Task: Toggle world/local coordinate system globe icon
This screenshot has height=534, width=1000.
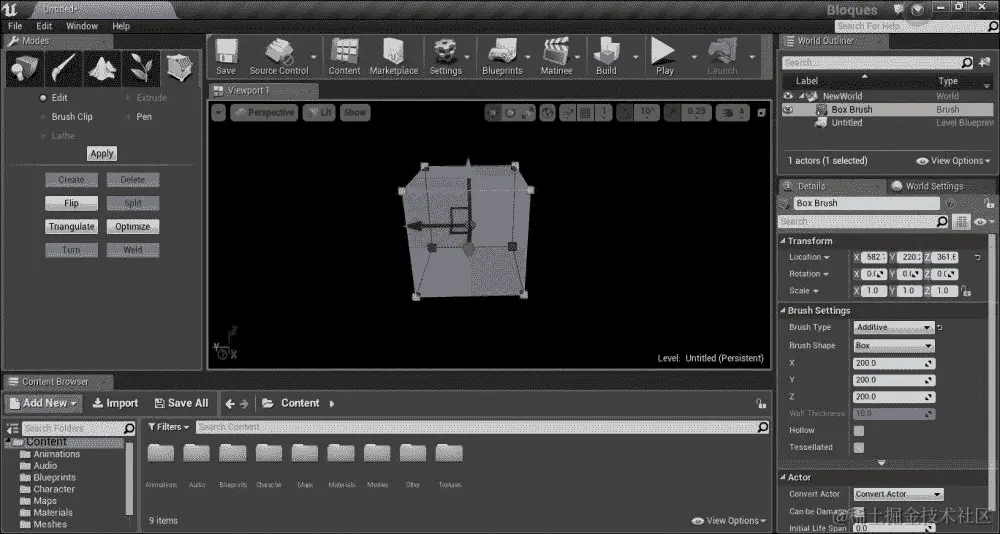Action: [x=548, y=113]
